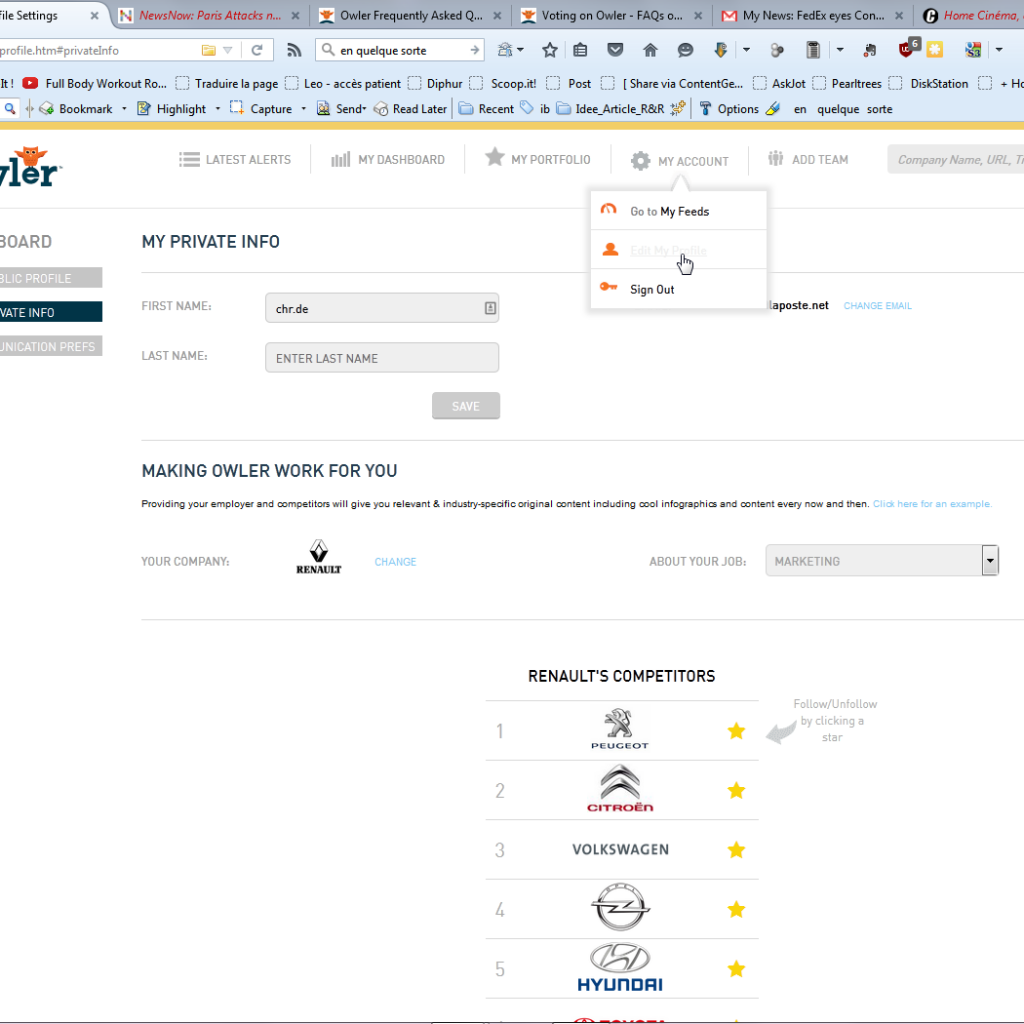The width and height of the screenshot is (1024, 1024).
Task: Open LATEST ALERTS navigation item
Action: 235,159
